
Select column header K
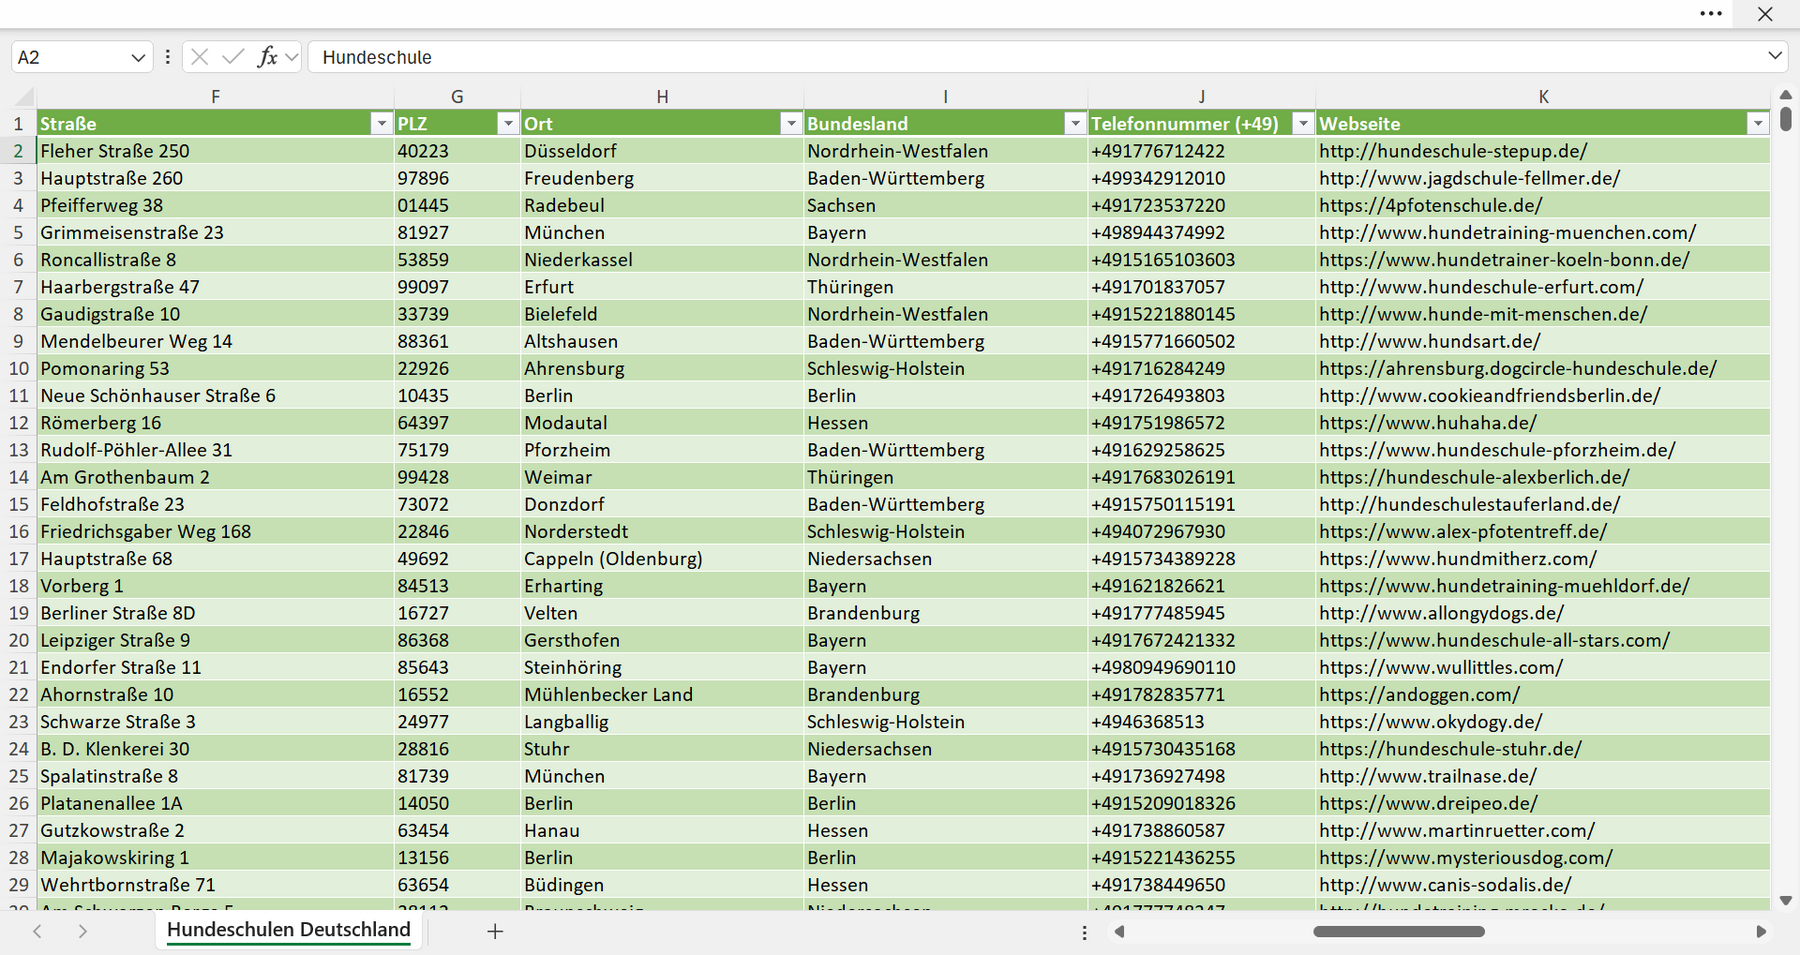point(1543,97)
